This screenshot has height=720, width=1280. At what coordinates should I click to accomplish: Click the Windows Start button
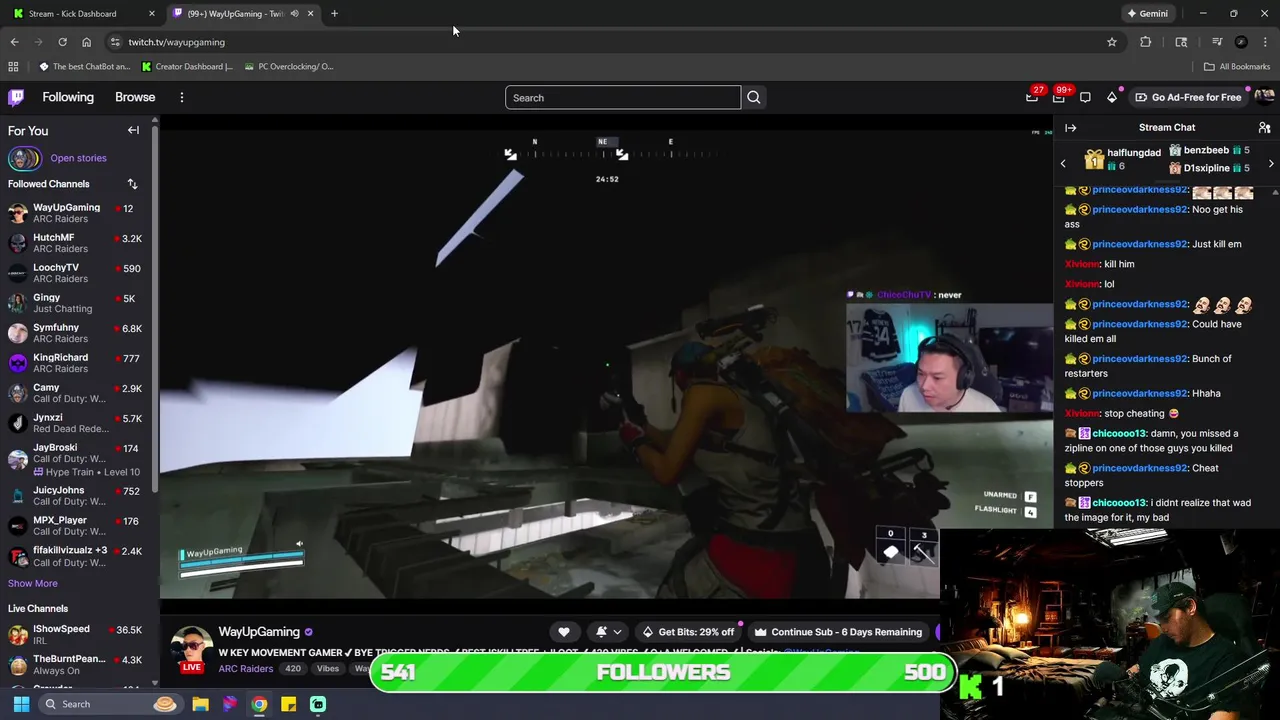coord(21,704)
